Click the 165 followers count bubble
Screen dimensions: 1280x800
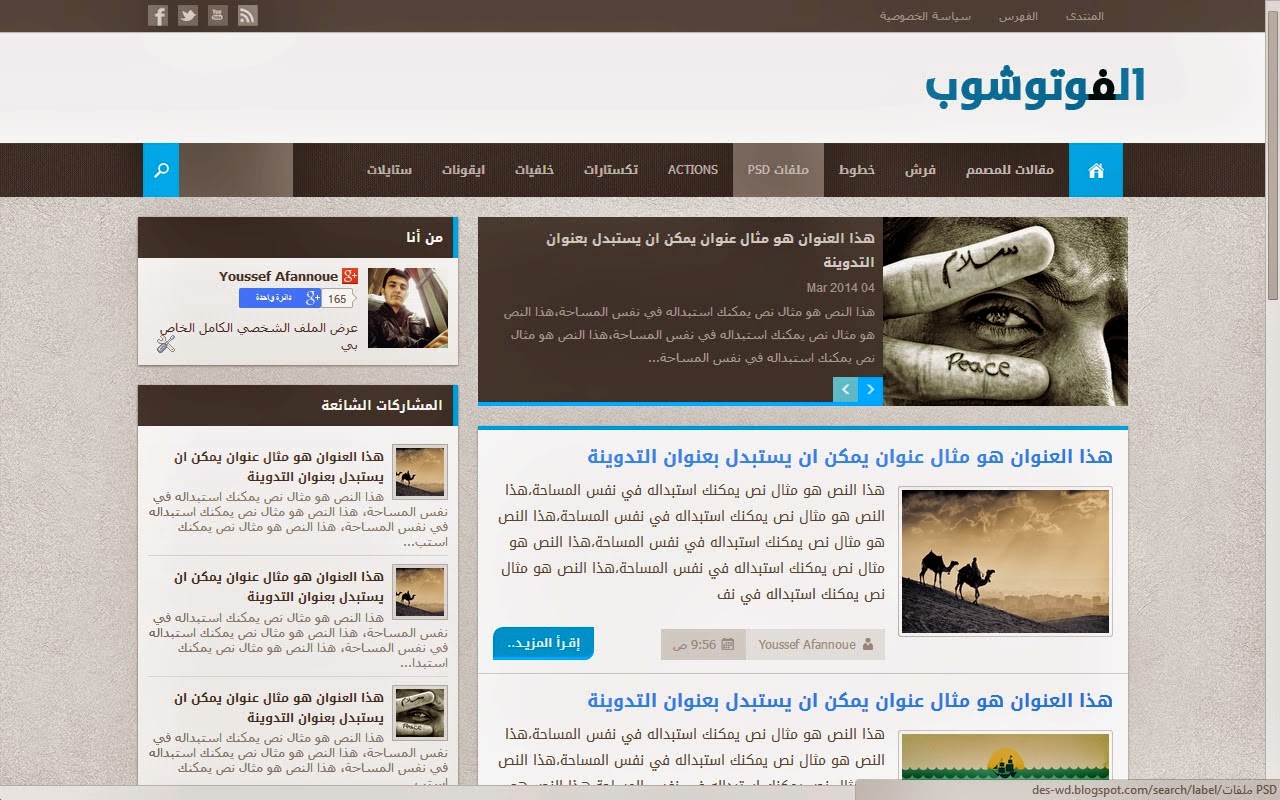pos(339,299)
